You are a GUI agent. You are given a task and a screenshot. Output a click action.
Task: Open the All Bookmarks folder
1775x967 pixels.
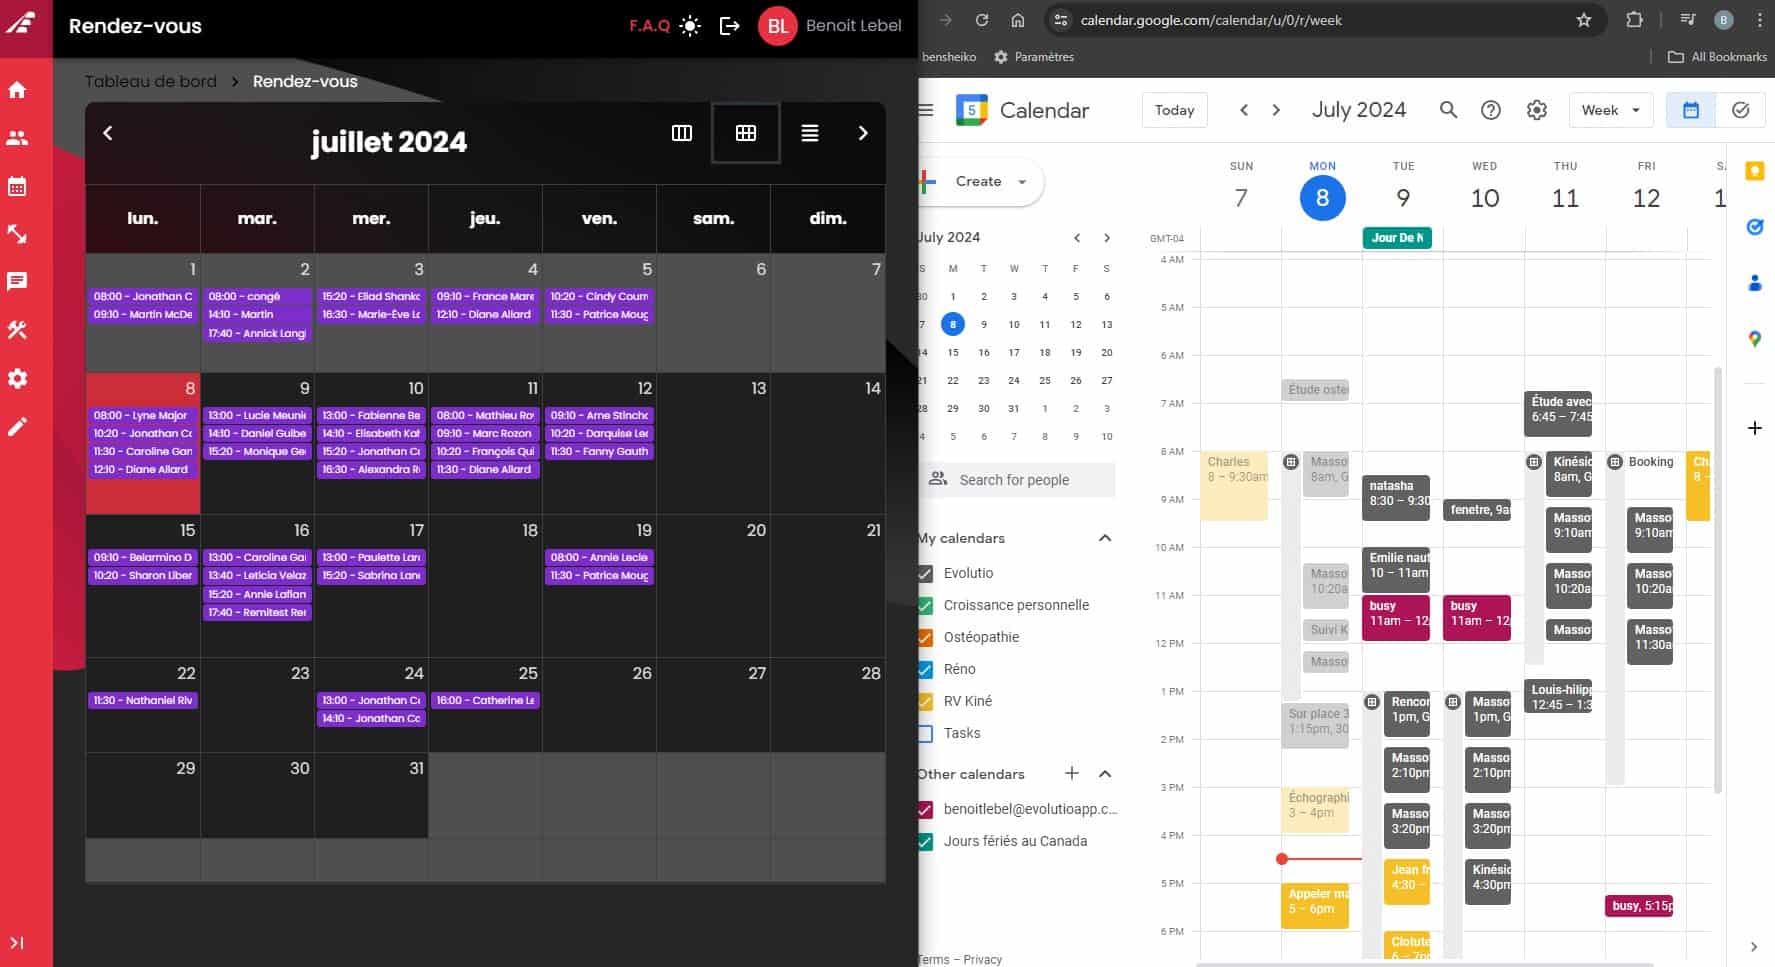[x=1717, y=57]
